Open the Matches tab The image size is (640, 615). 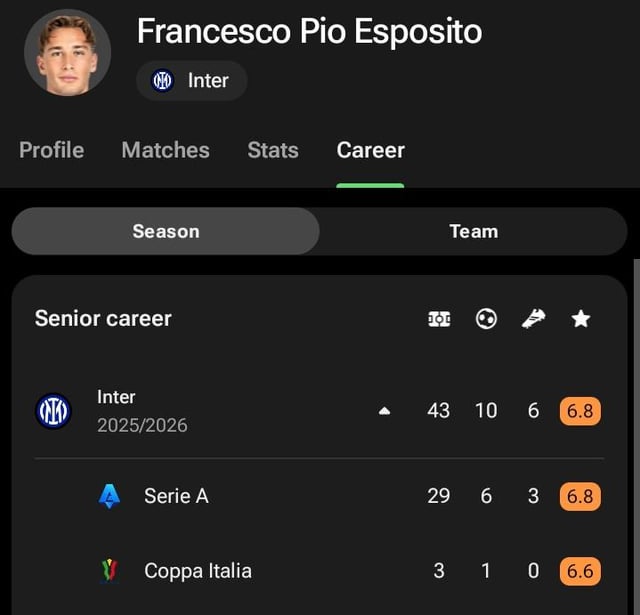[x=165, y=150]
